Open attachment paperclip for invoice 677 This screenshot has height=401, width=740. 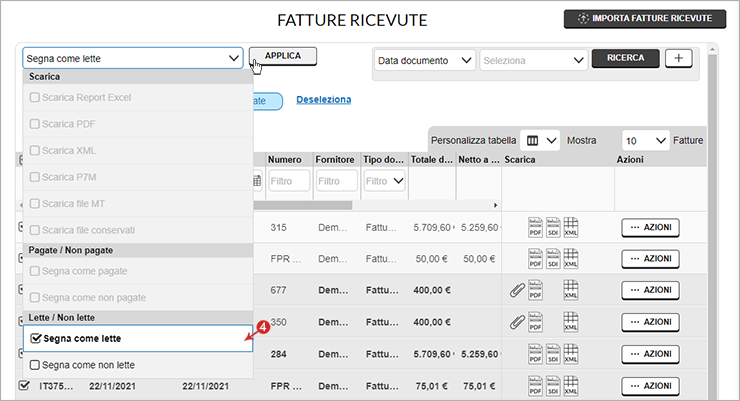517,291
